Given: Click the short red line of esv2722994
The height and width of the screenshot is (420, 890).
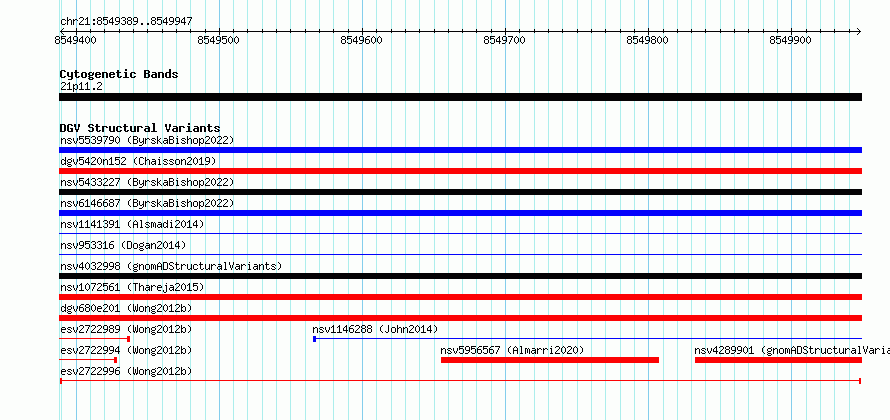Looking at the screenshot, I should click(x=88, y=360).
